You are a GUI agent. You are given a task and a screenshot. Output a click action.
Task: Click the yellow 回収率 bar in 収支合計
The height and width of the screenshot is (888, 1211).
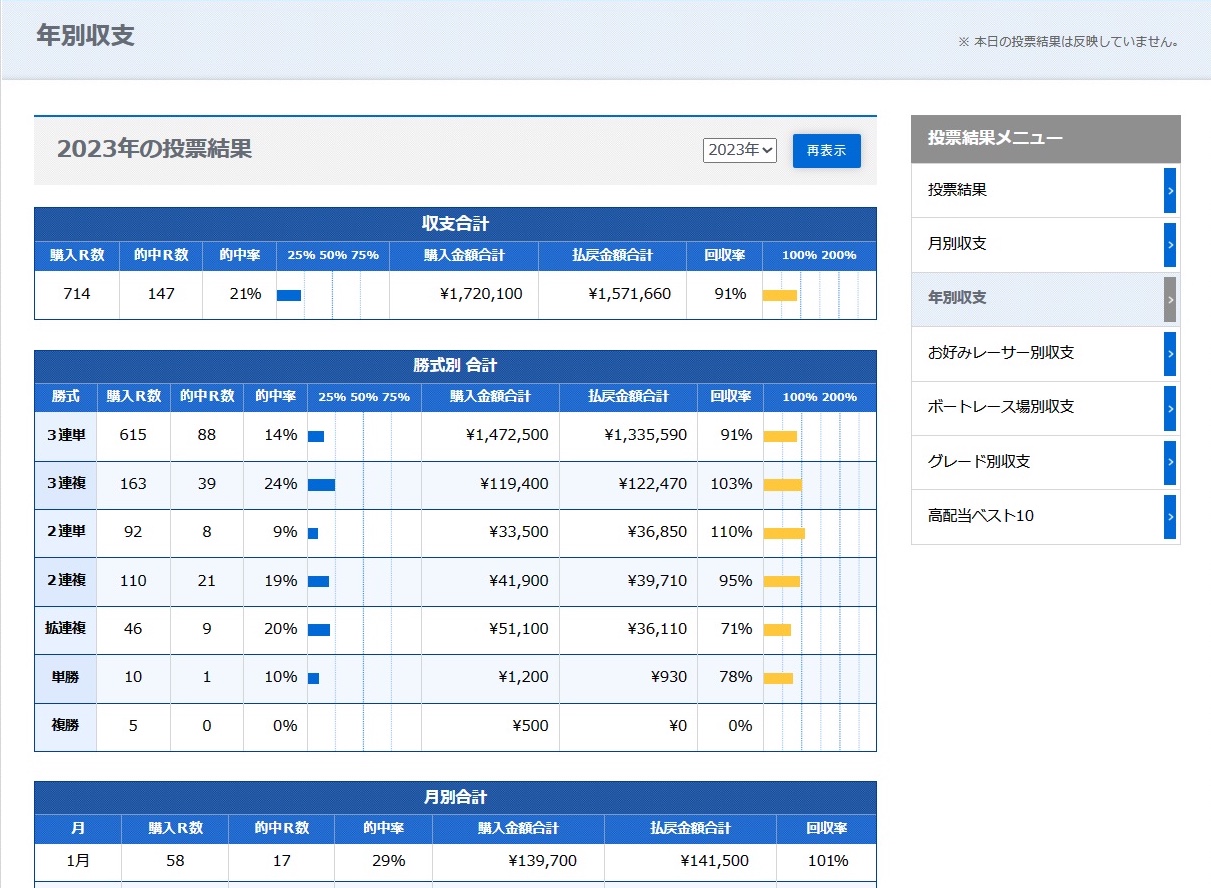780,295
